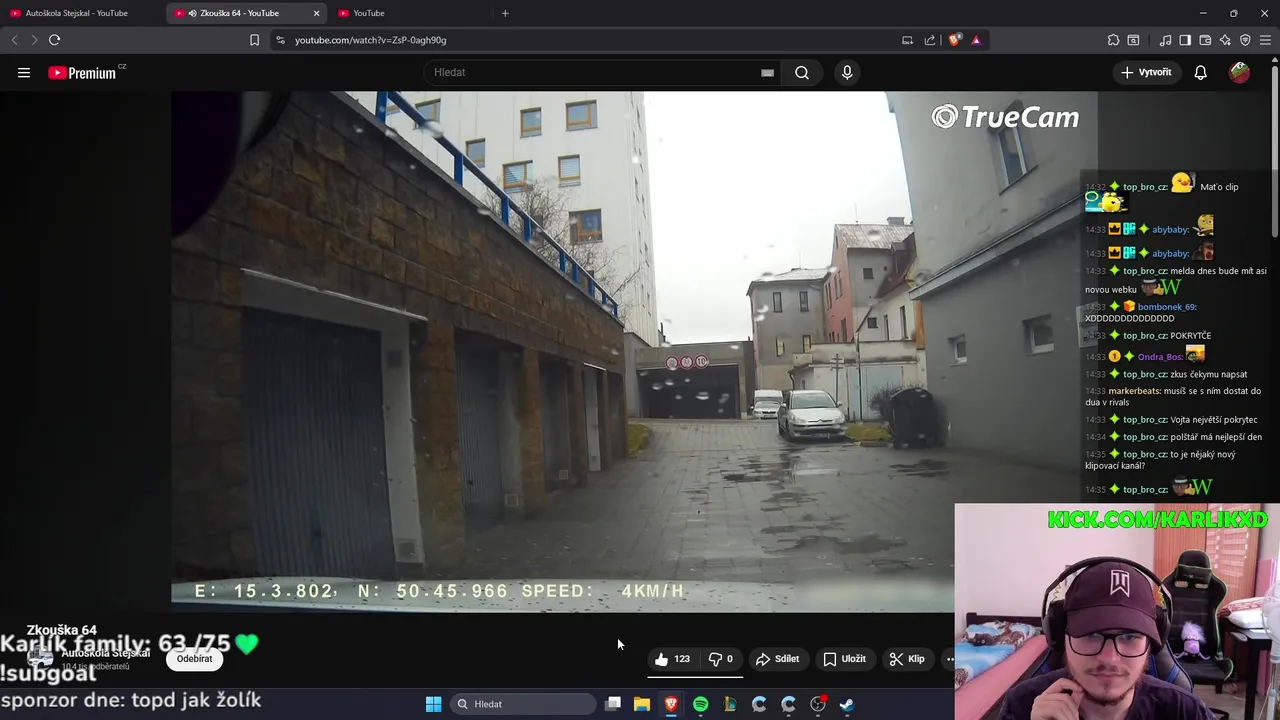
Task: Open File Explorer from taskbar
Action: tap(642, 704)
